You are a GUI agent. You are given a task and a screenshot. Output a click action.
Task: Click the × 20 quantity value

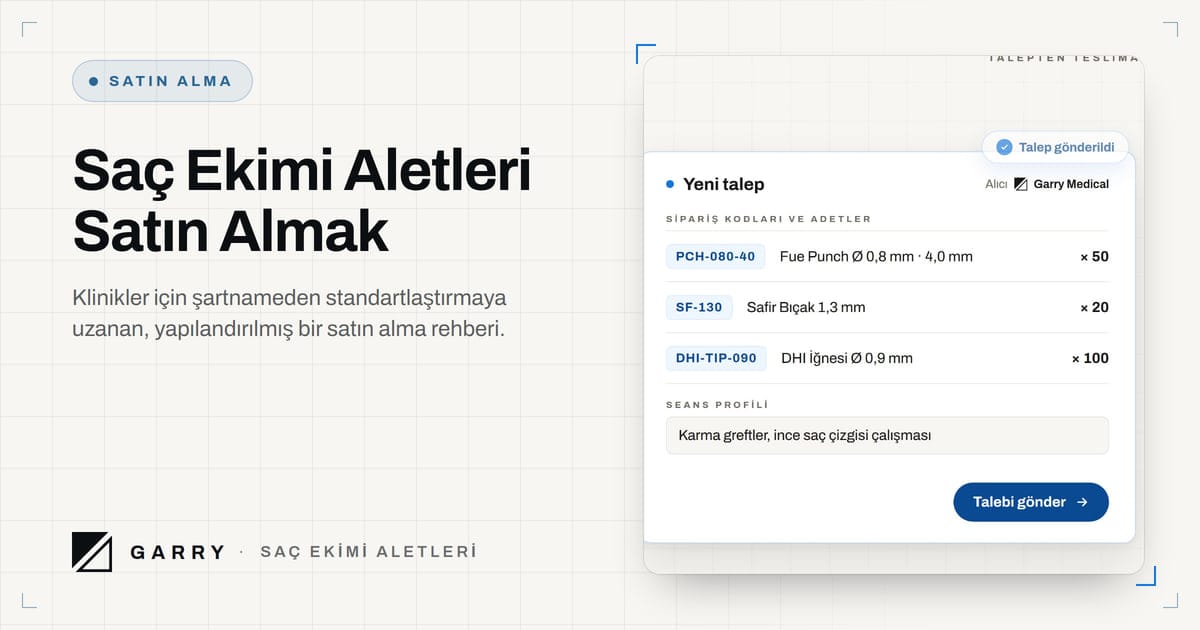tap(1094, 307)
